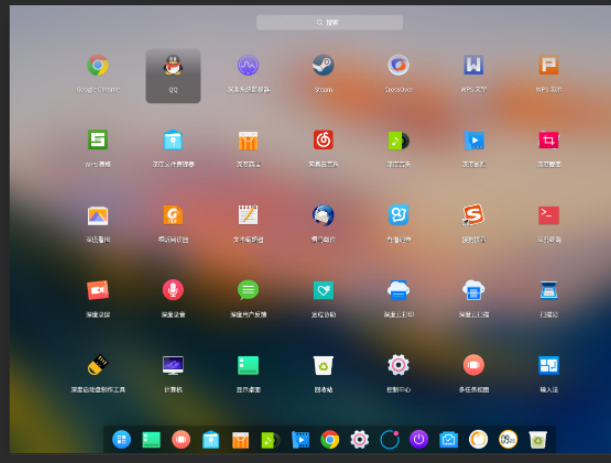Open the Control Center gear in the grid
This screenshot has width=611, height=463.
click(398, 365)
